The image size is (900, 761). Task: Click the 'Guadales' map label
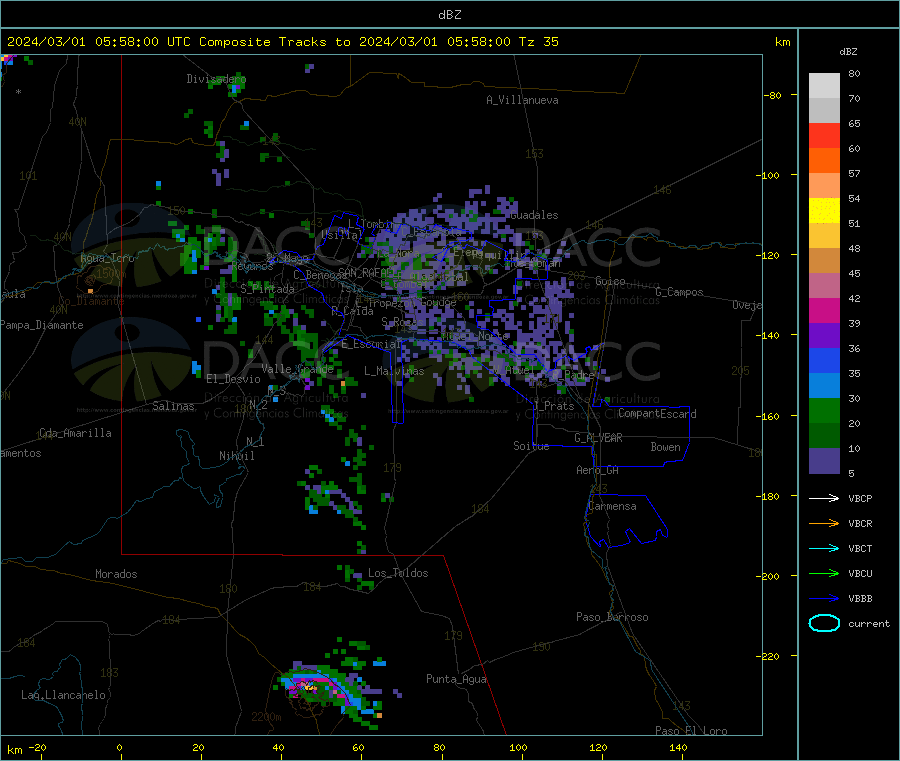(x=534, y=215)
